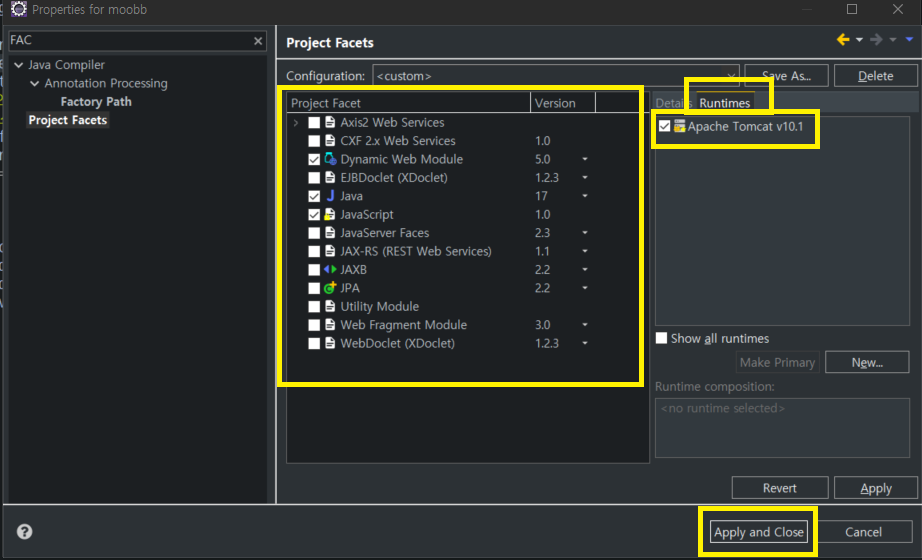Click the Apply and Close button
Screen dimensions: 922x560
pyautogui.click(x=759, y=532)
